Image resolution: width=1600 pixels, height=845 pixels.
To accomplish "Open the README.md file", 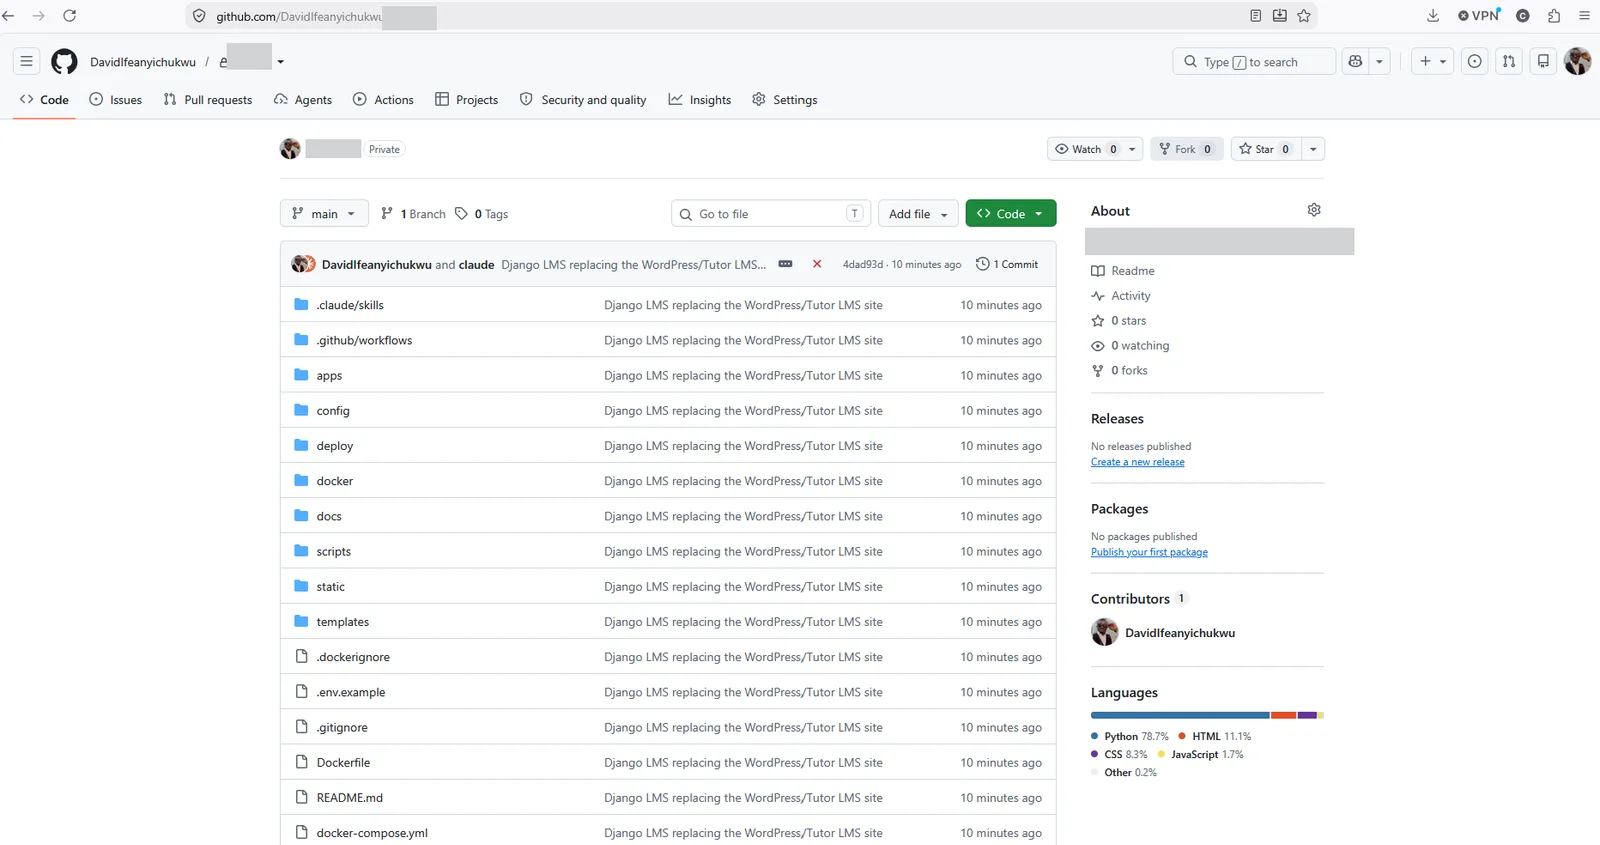I will pos(350,798).
